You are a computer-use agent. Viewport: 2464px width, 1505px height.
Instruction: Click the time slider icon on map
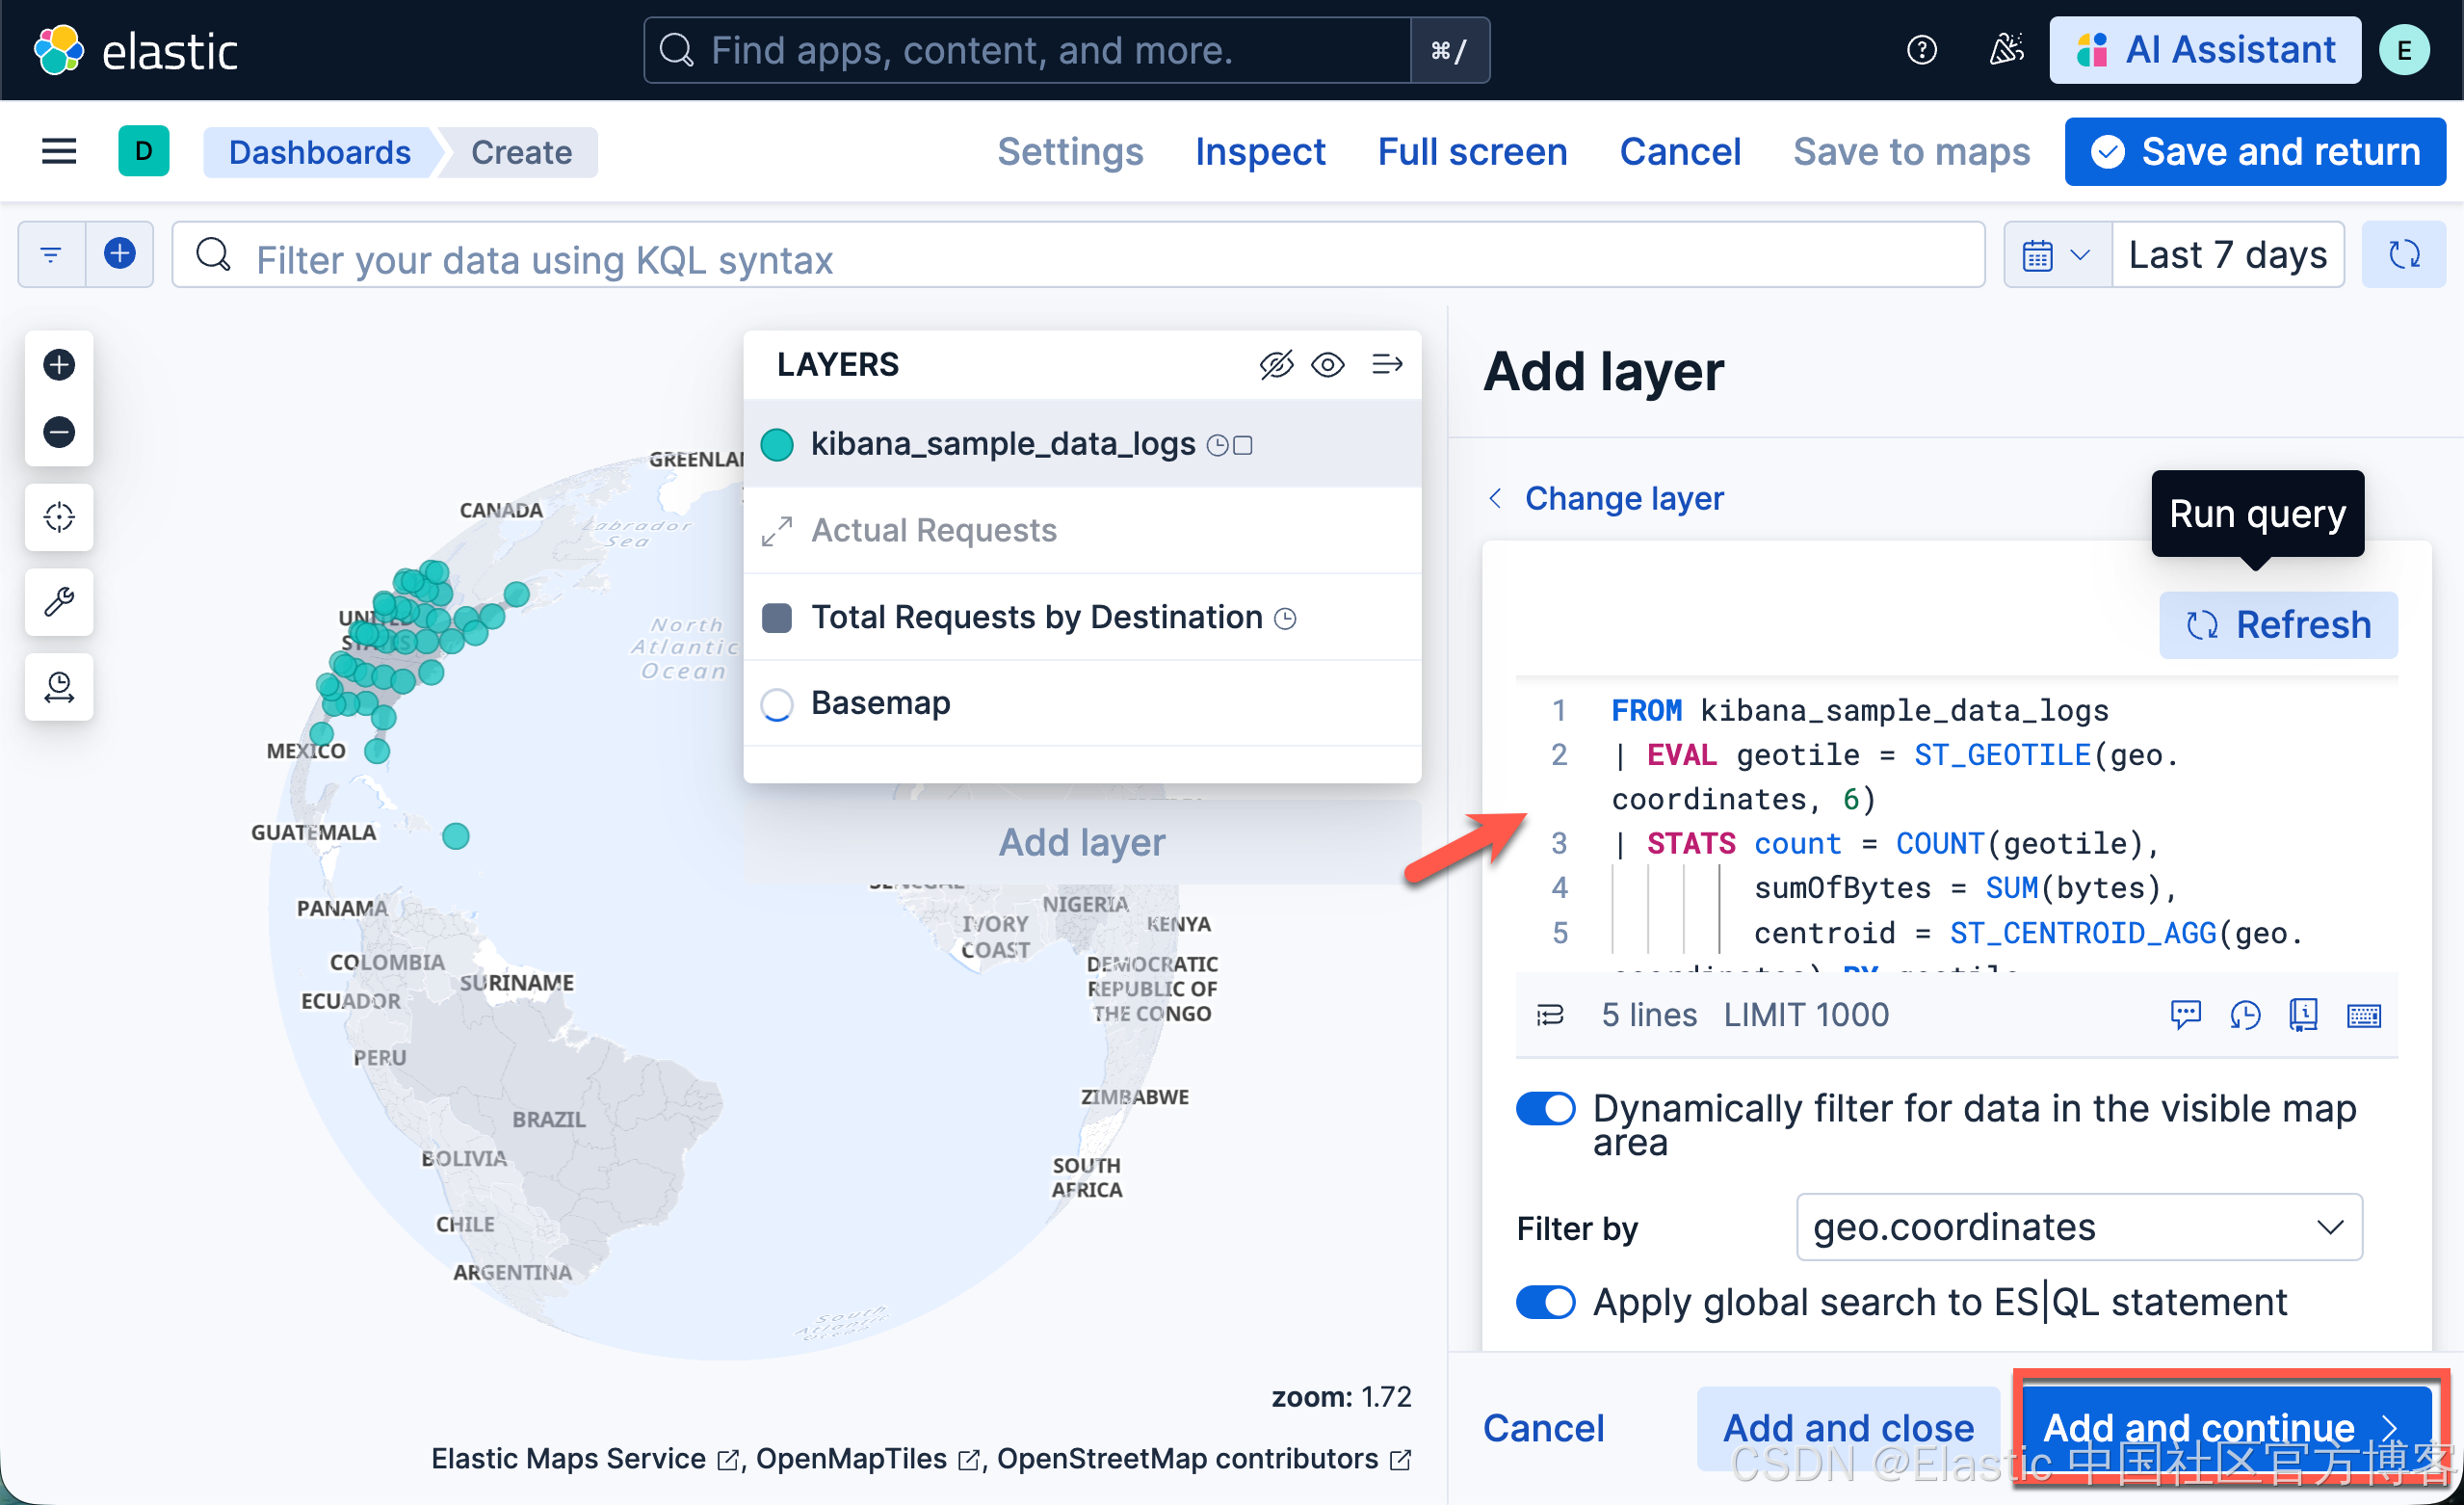point(59,687)
